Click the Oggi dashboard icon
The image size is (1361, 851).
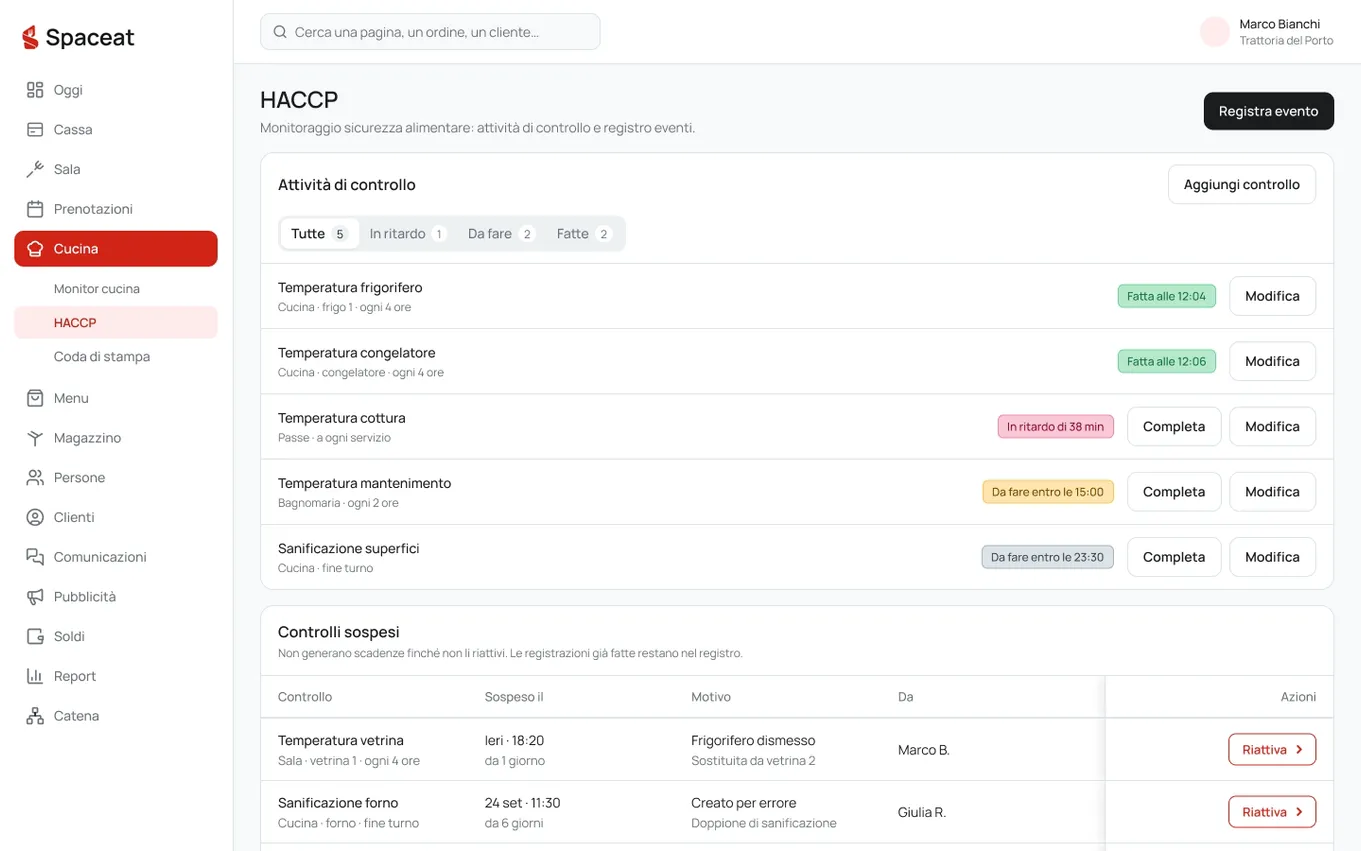point(35,90)
